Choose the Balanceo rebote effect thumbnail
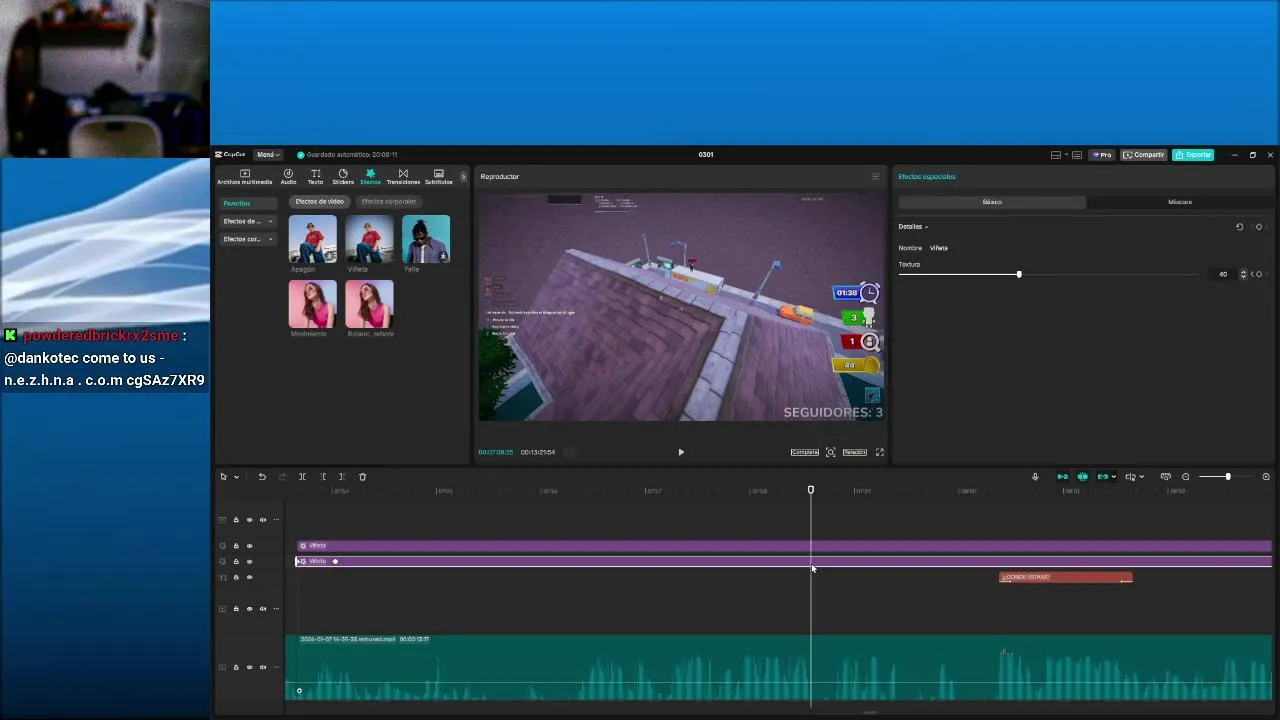1280x720 pixels. tap(369, 304)
